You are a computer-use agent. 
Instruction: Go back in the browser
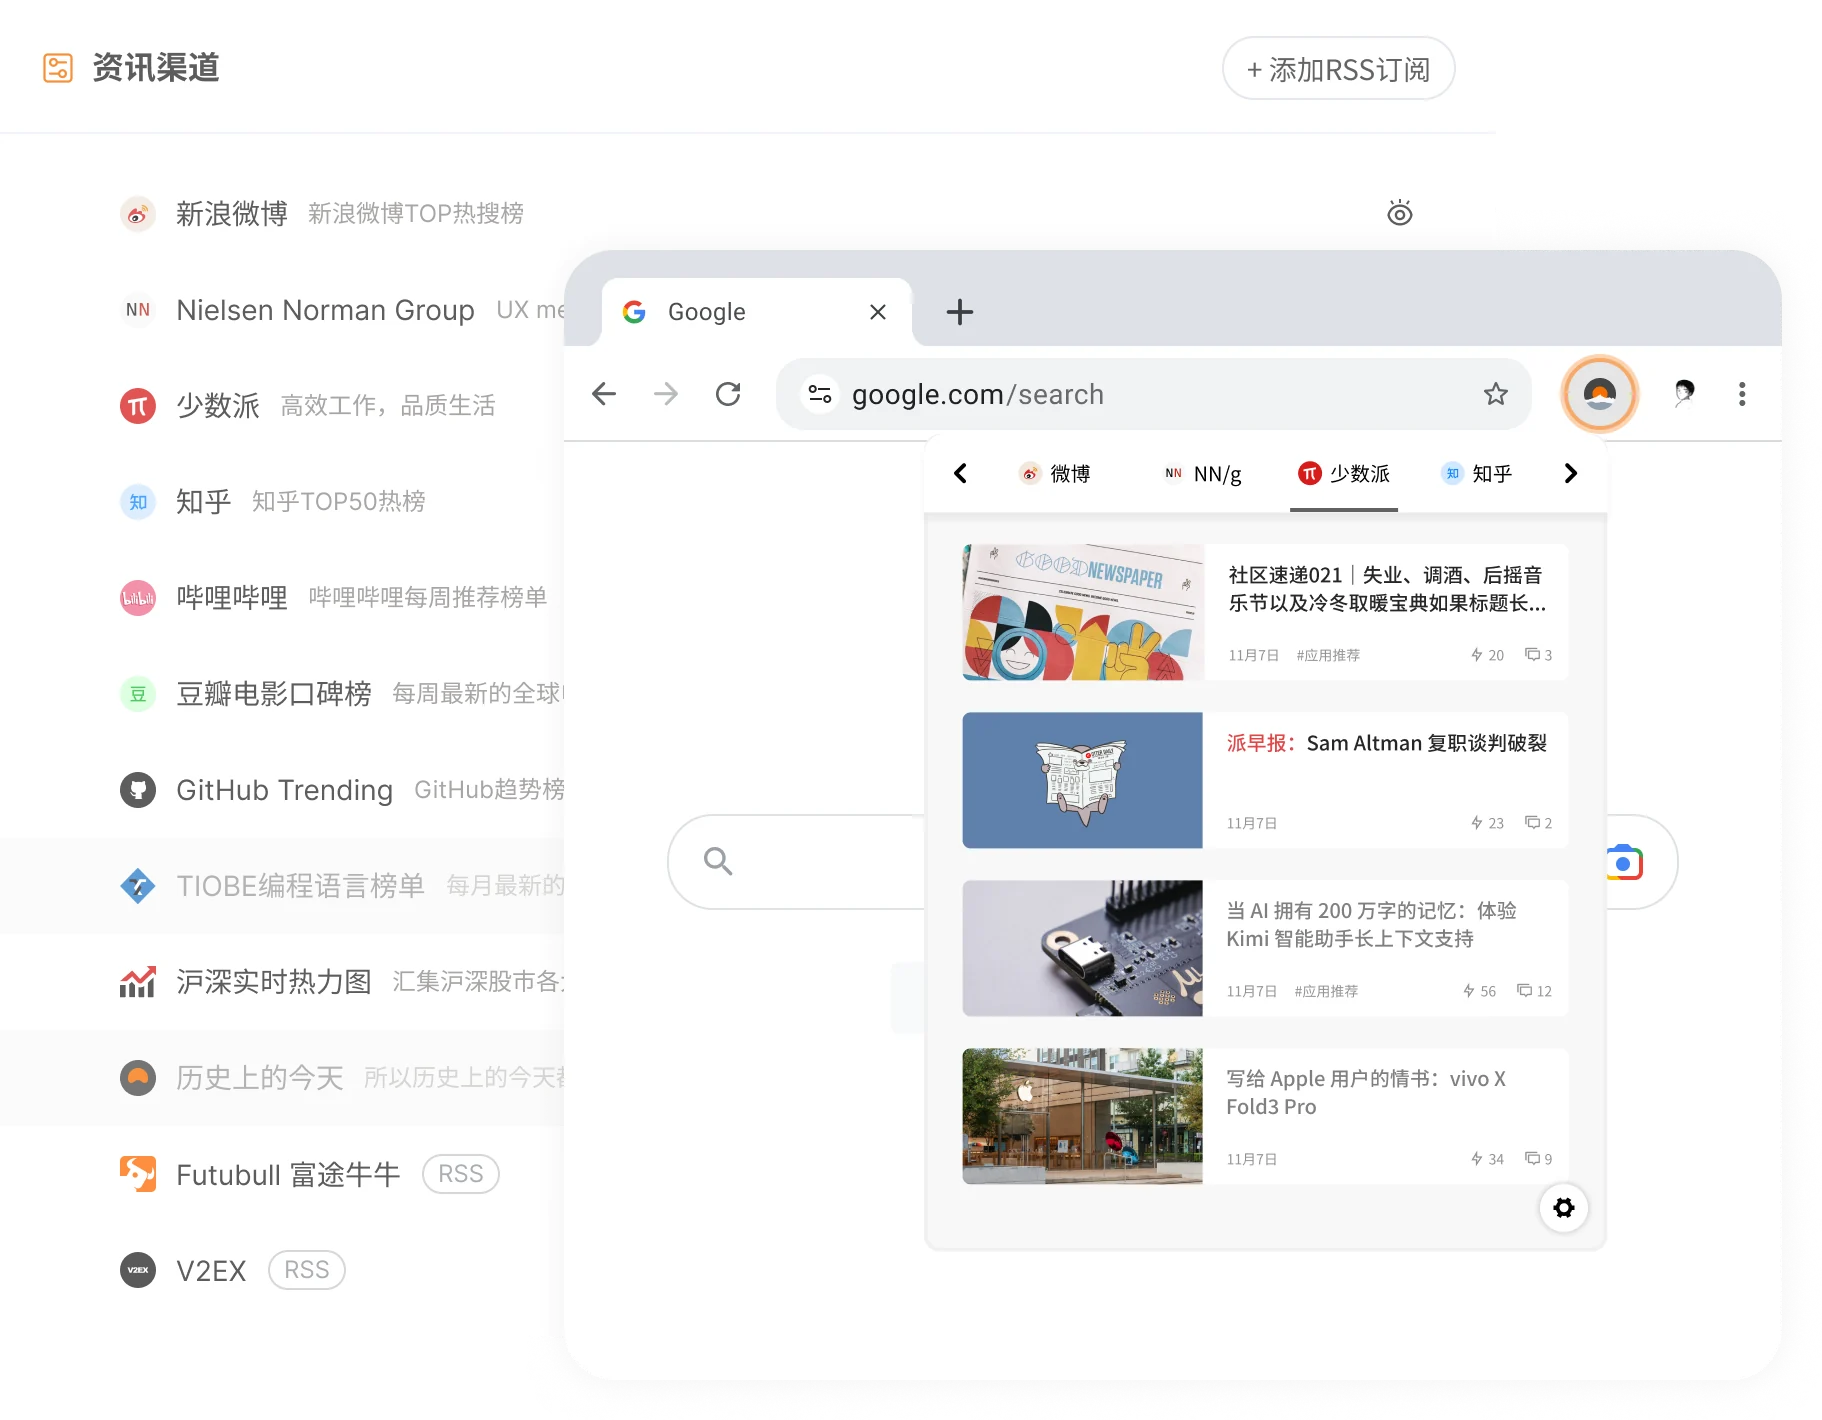pyautogui.click(x=604, y=394)
